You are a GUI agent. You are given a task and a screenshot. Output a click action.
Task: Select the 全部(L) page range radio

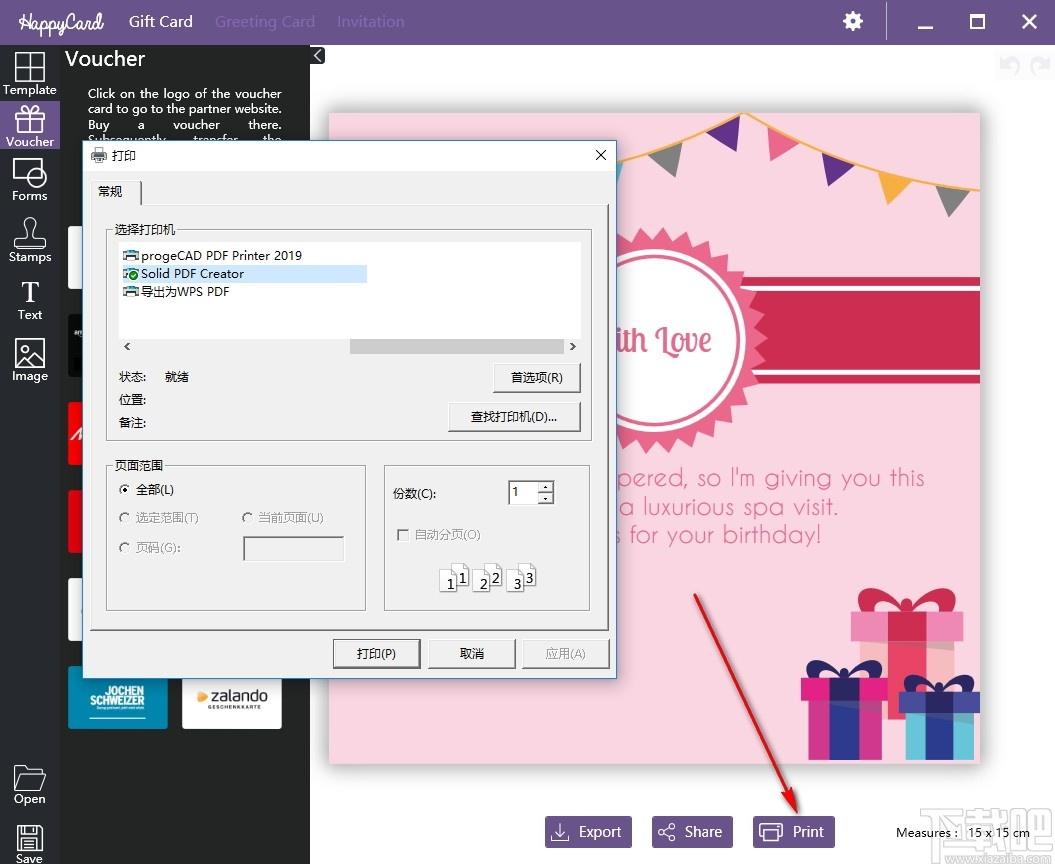pos(146,489)
